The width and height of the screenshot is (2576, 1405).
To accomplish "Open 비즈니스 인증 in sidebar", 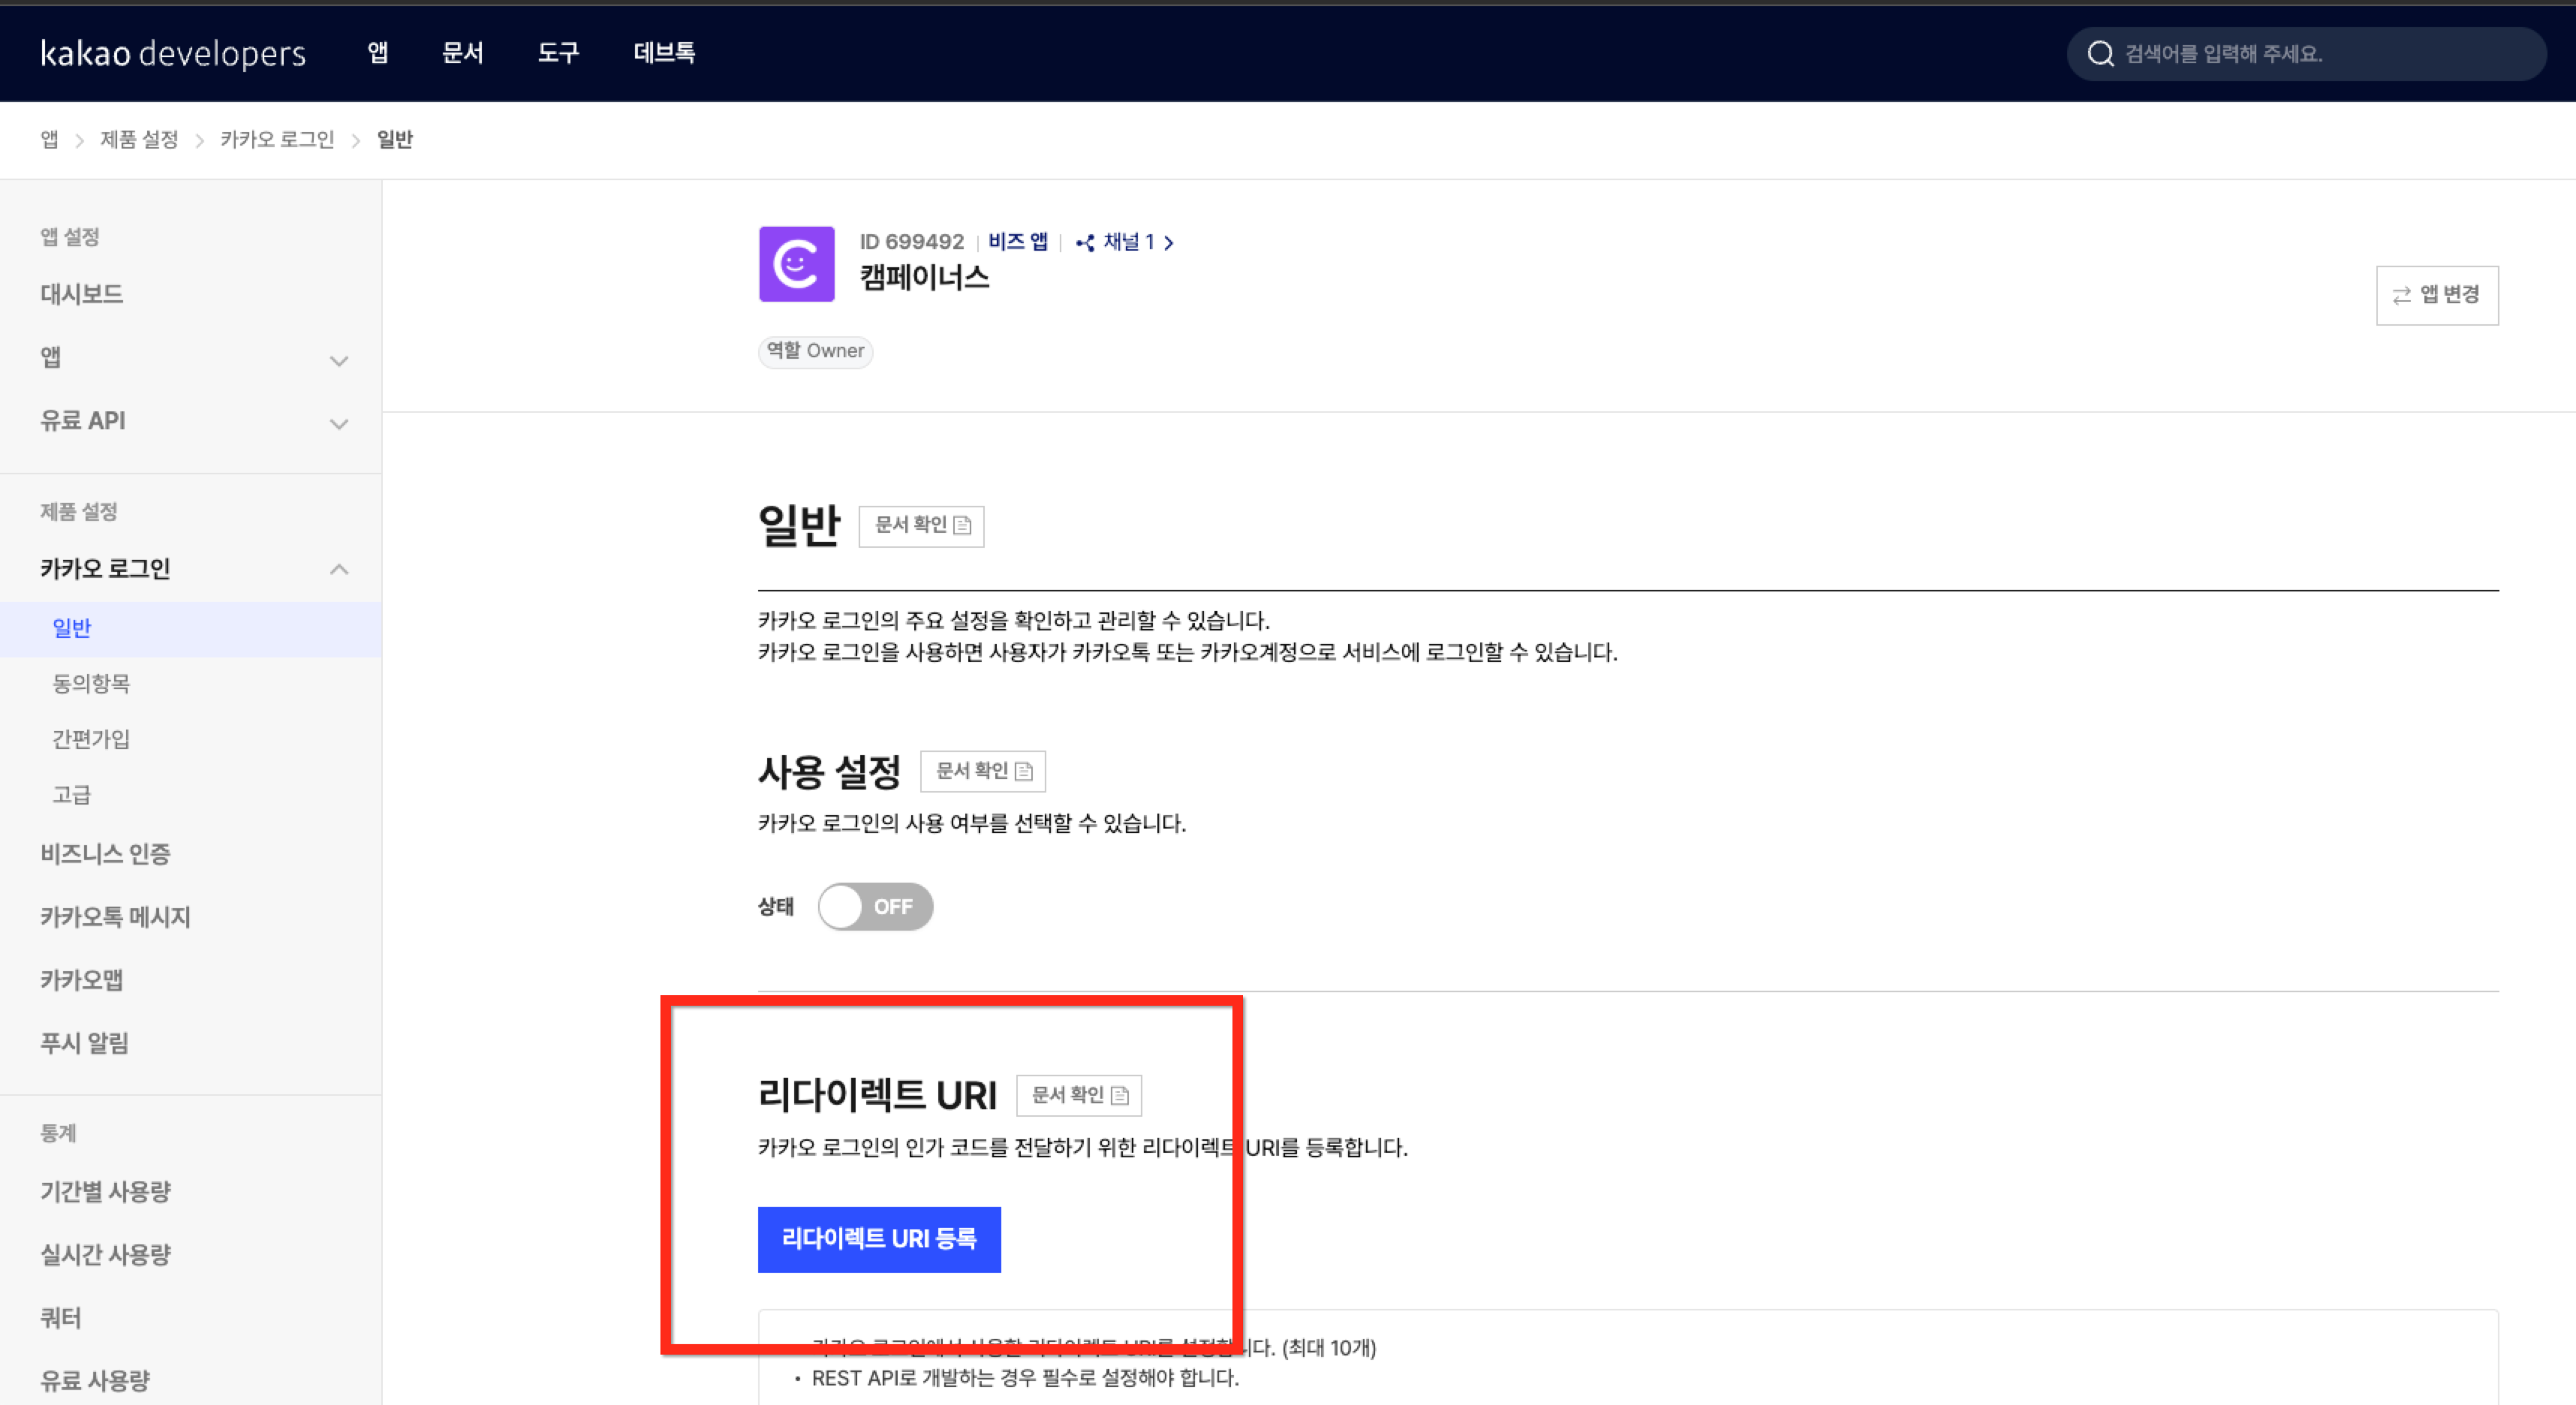I will (x=105, y=853).
